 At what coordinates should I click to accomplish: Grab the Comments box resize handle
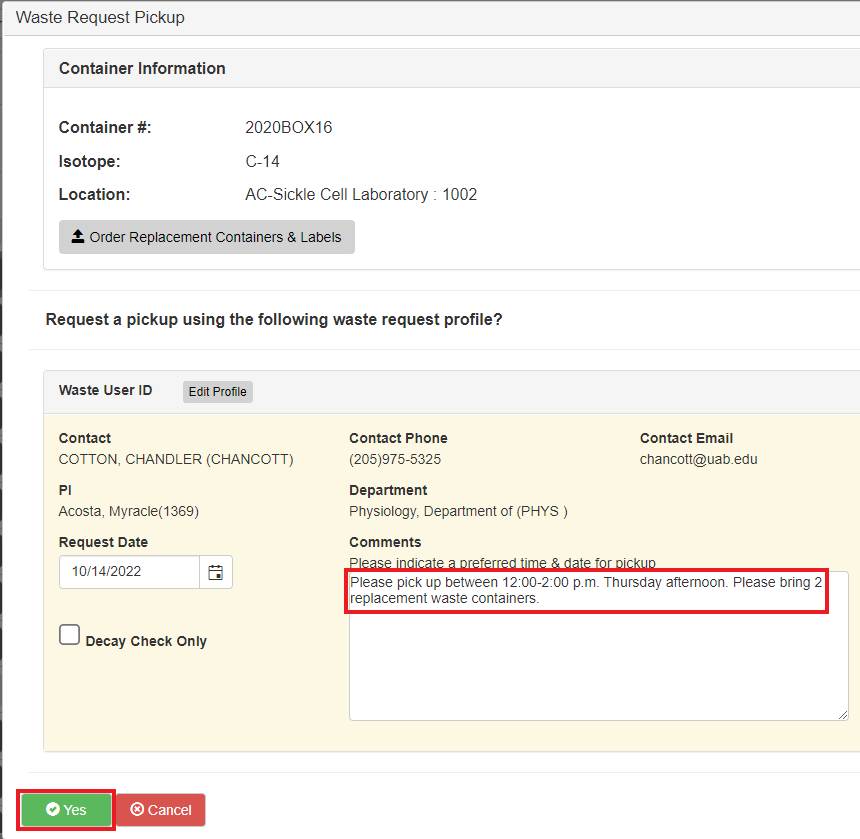pos(843,714)
